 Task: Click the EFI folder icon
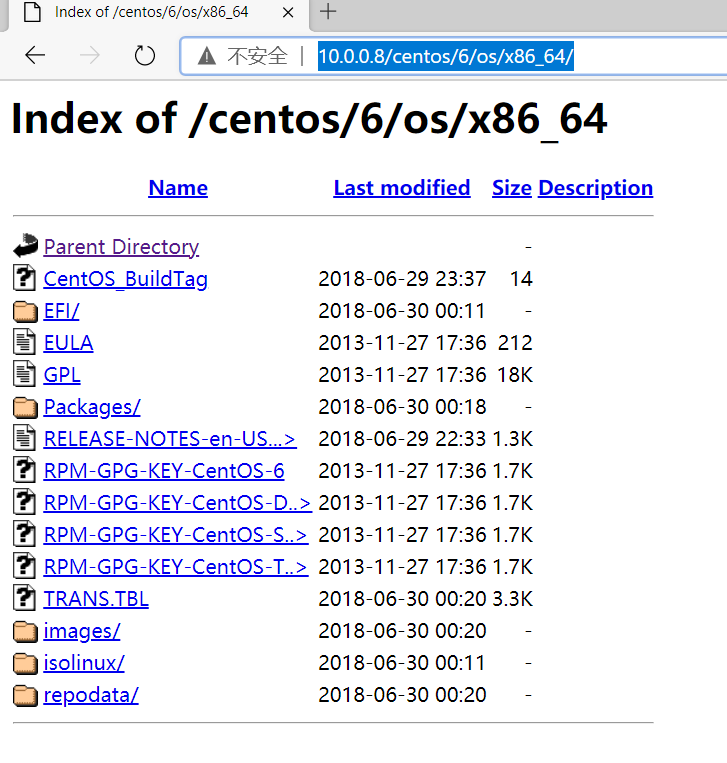pyautogui.click(x=25, y=311)
